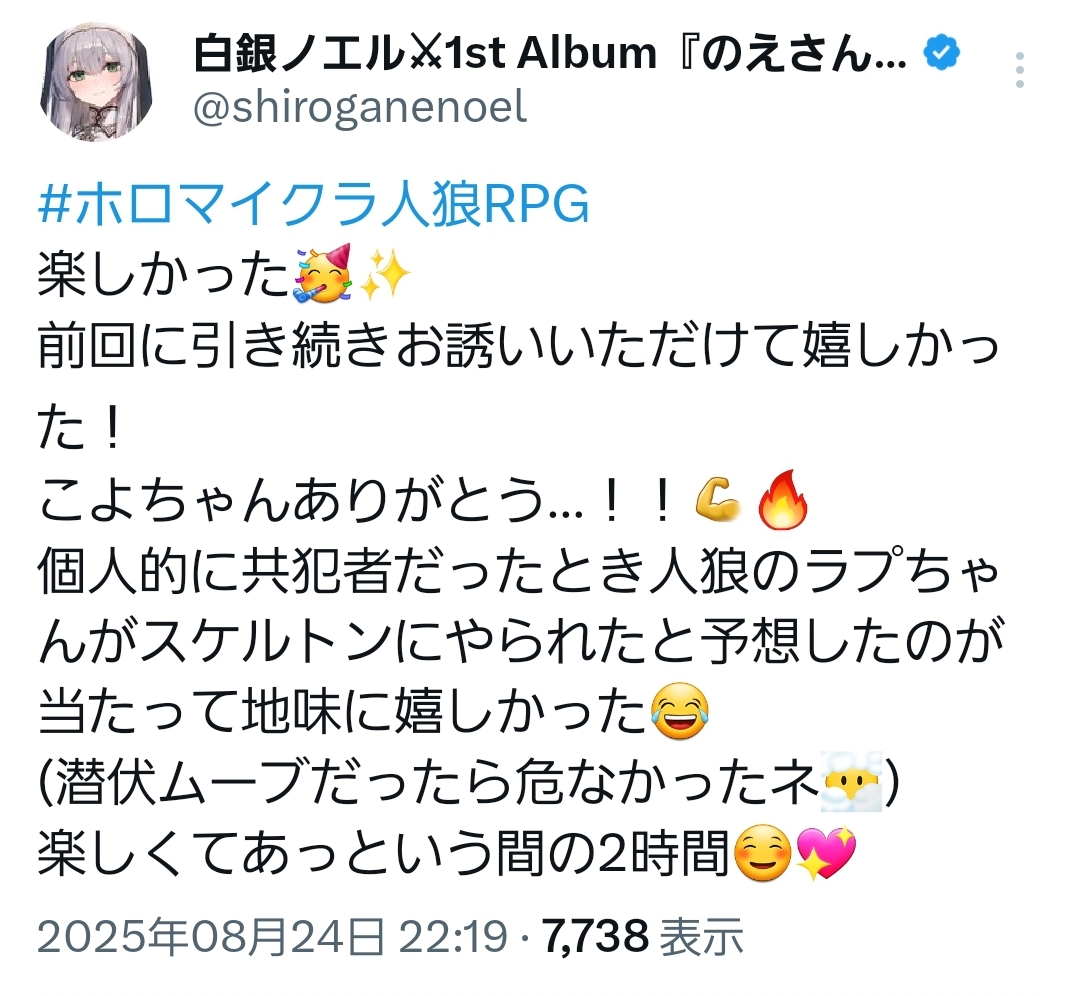The height and width of the screenshot is (996, 1080).
Task: Click the smiling blushing face emoji
Action: pos(763,854)
